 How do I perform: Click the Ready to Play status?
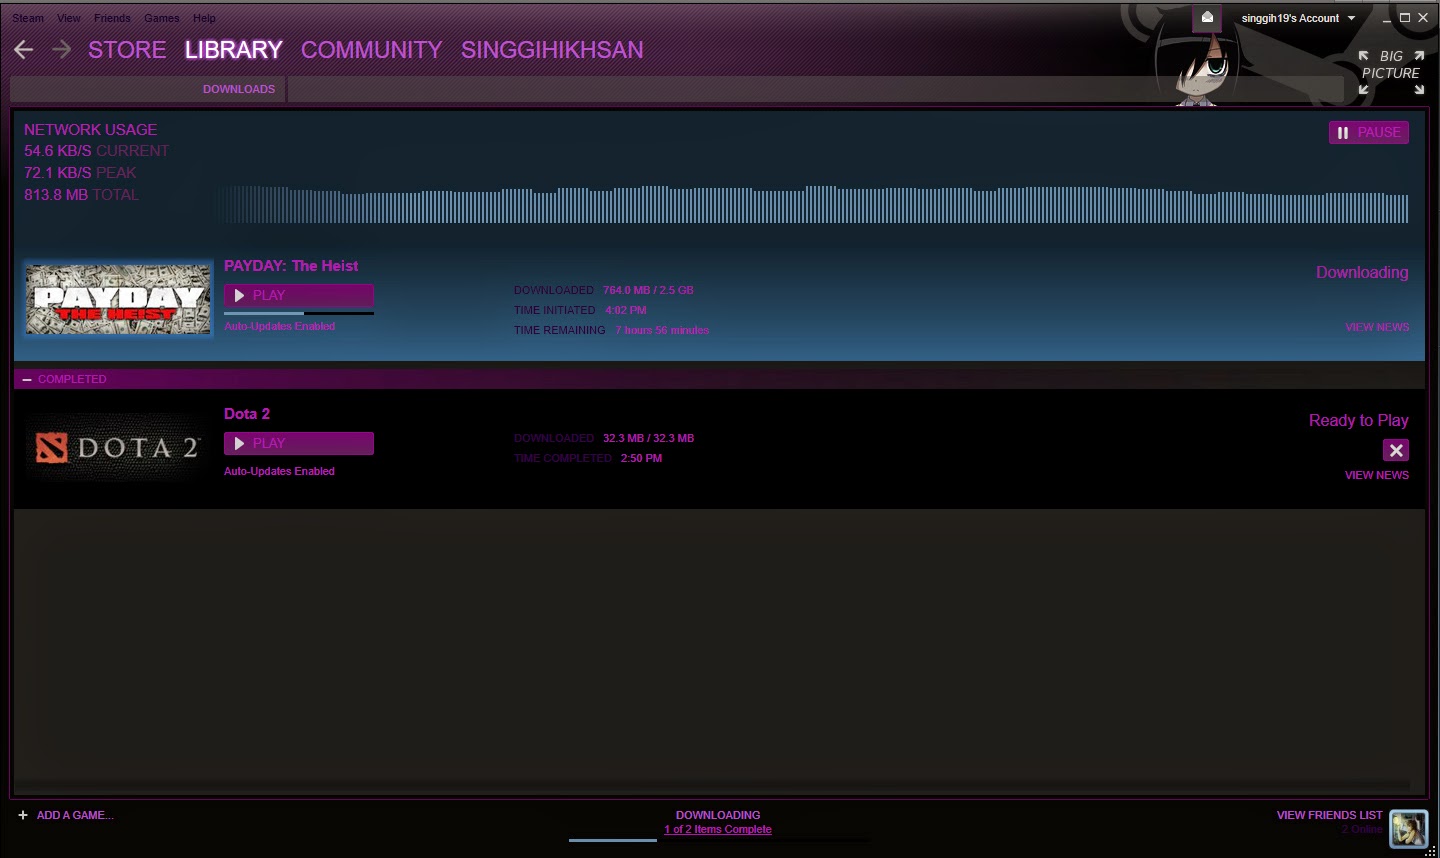pos(1359,420)
